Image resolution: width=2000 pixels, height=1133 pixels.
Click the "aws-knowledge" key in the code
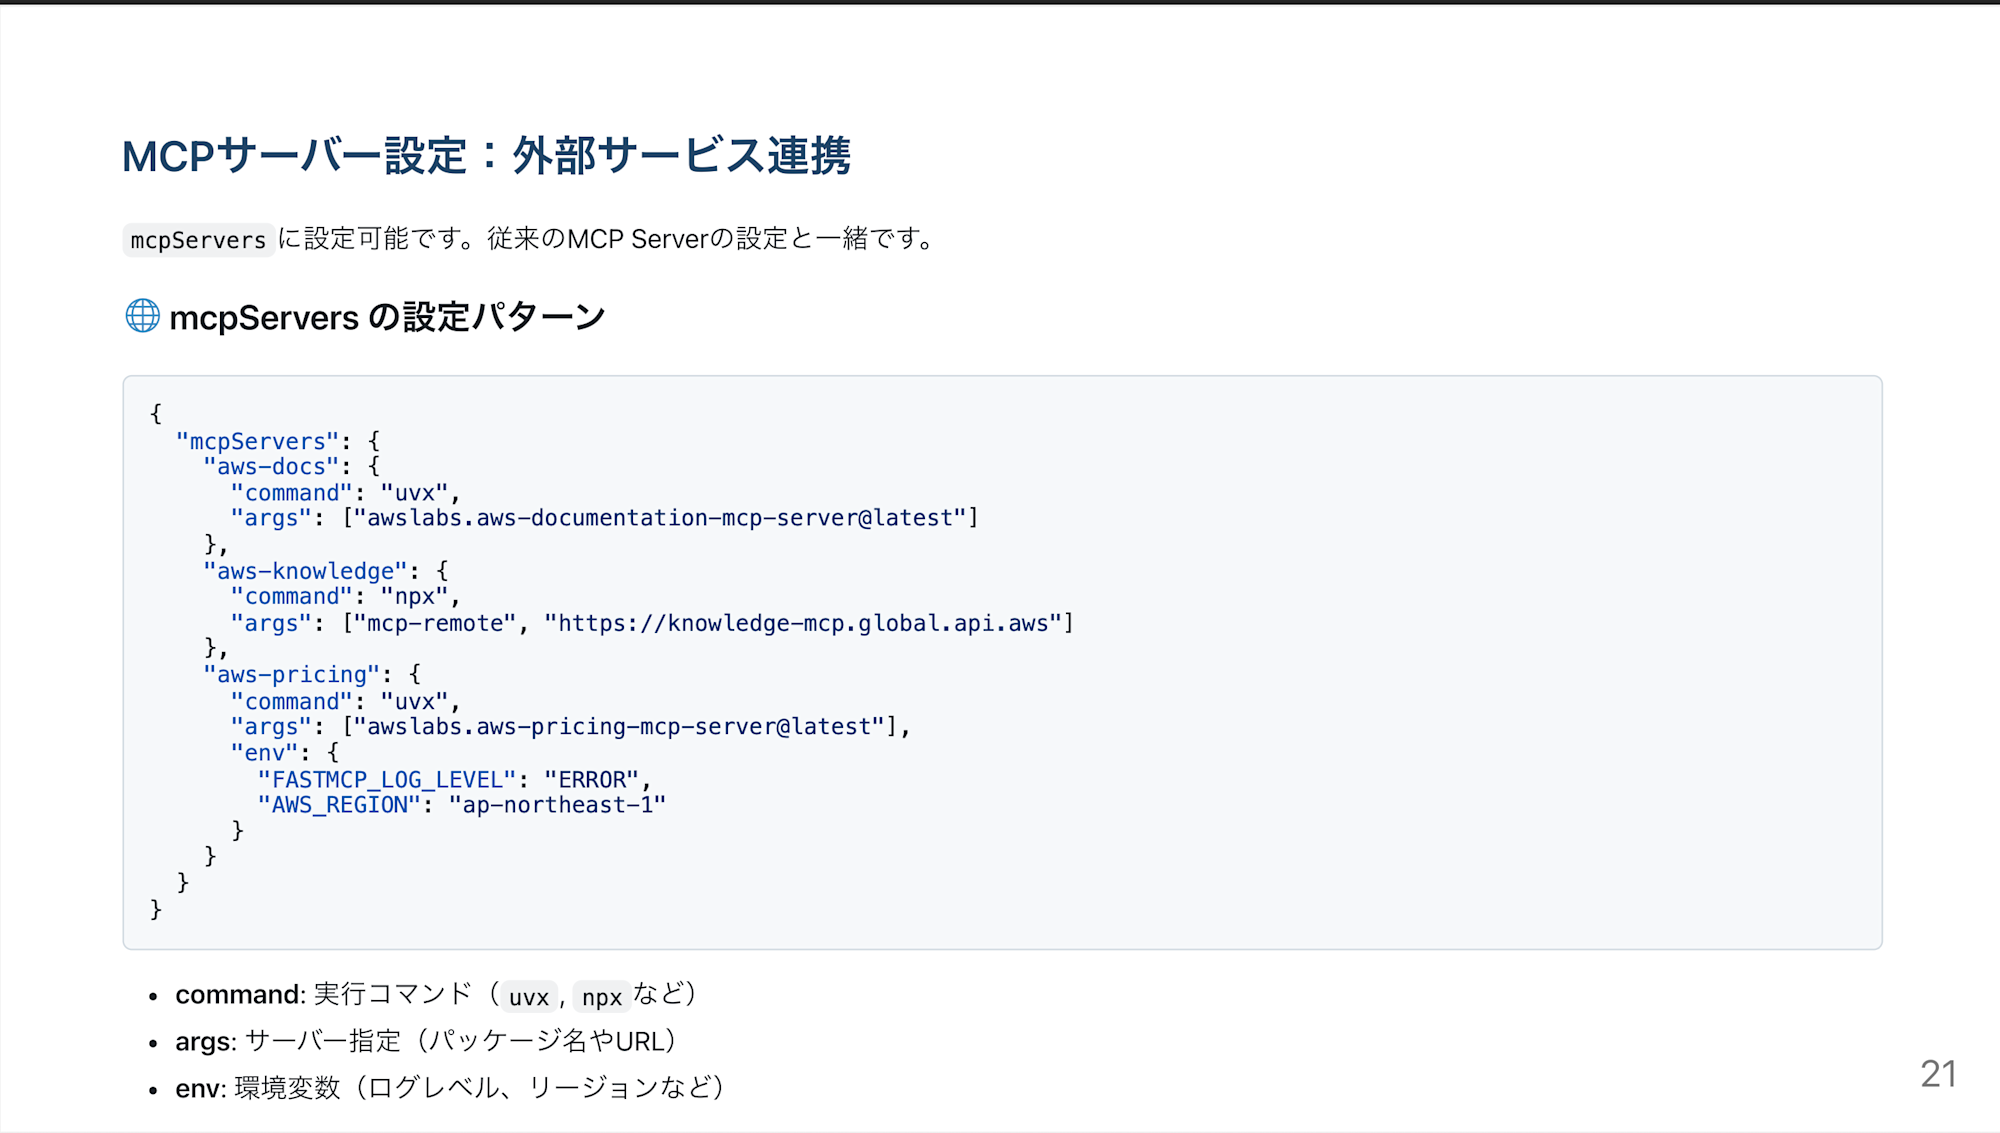(305, 571)
